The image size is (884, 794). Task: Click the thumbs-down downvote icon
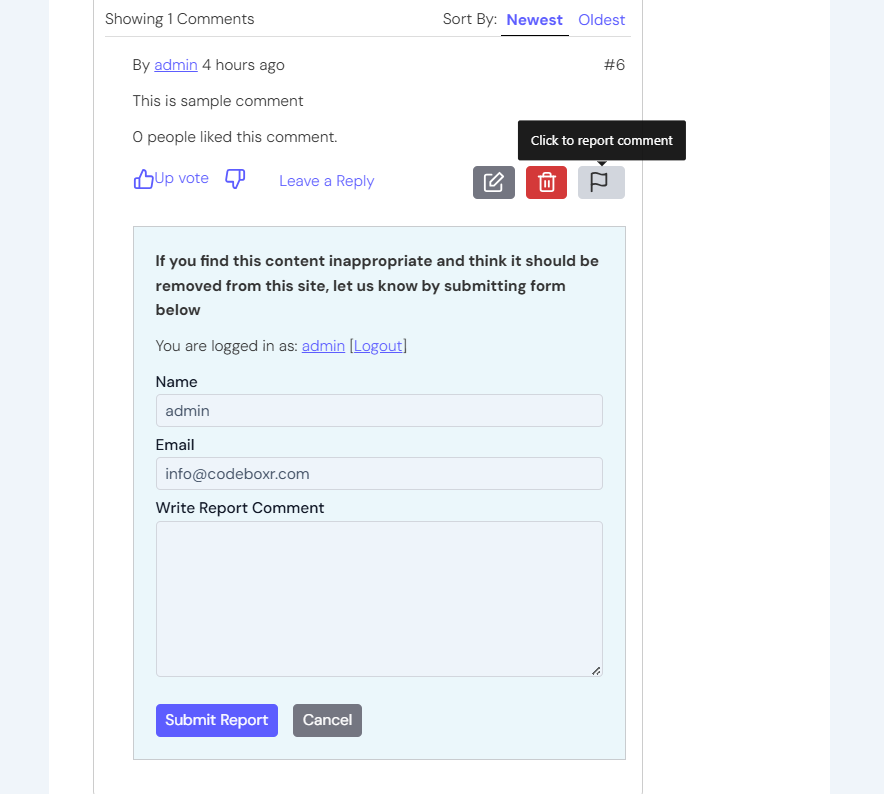[235, 179]
